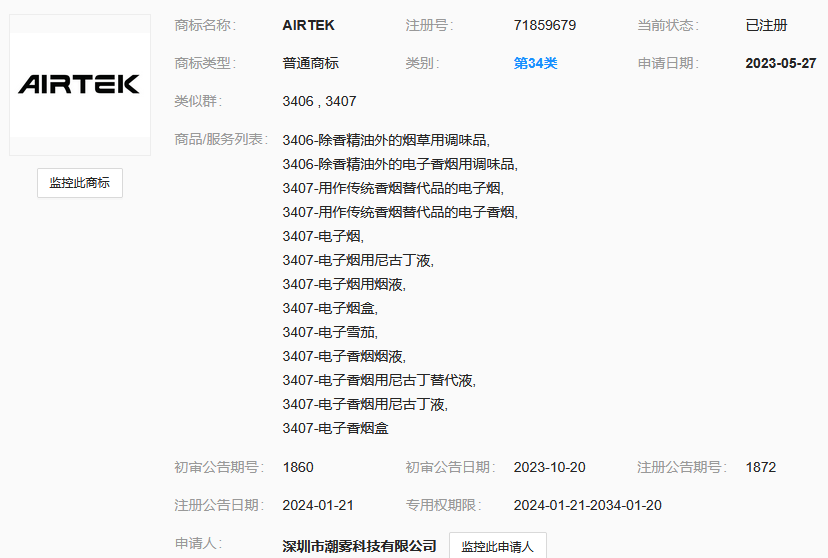Click the 类似群 label
The height and width of the screenshot is (558, 828).
point(199,101)
